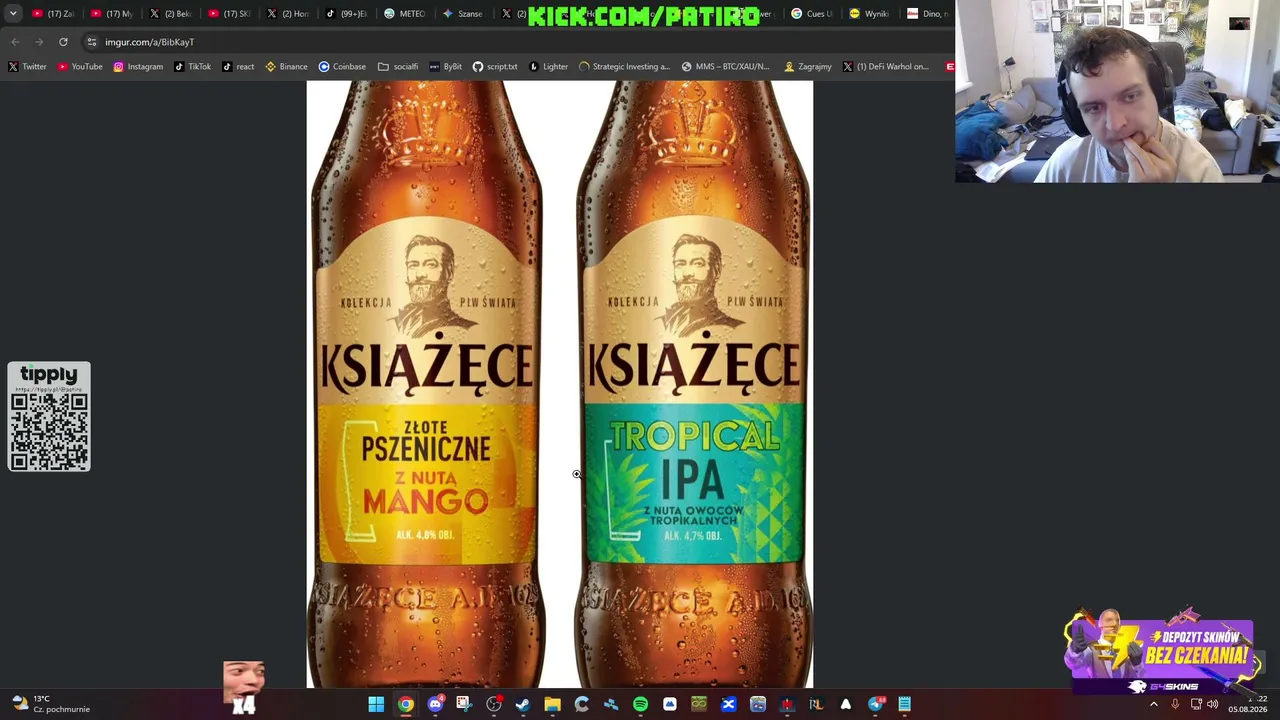Switch to the Szanse tab

click(463, 14)
